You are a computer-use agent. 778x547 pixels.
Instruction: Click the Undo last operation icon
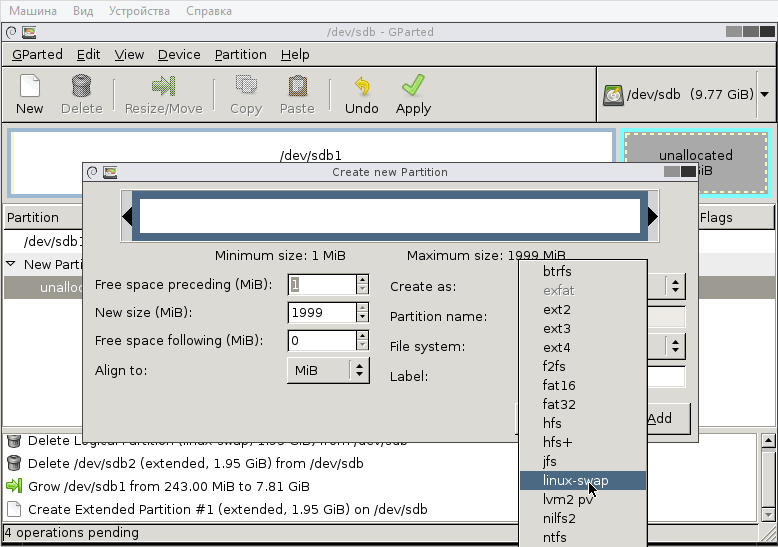362,86
